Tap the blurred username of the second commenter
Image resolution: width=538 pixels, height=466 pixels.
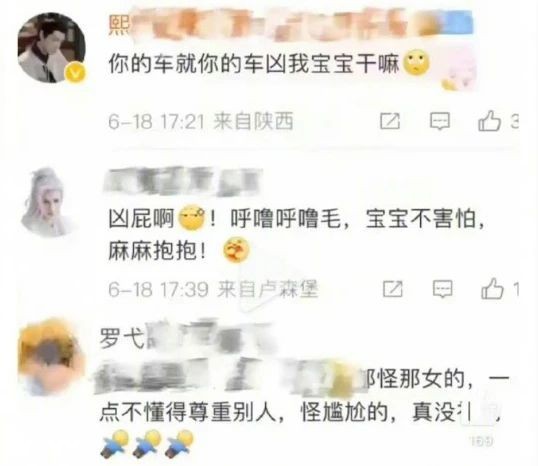[183, 181]
